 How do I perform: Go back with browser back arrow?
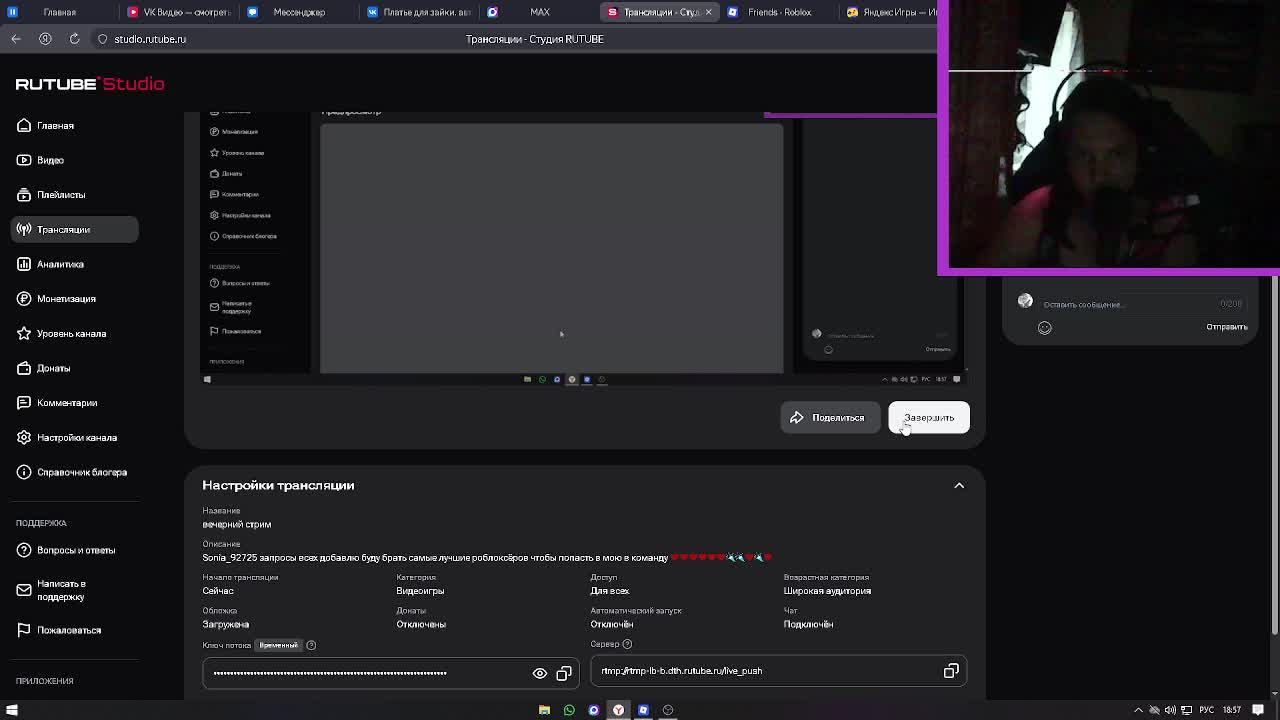(16, 39)
